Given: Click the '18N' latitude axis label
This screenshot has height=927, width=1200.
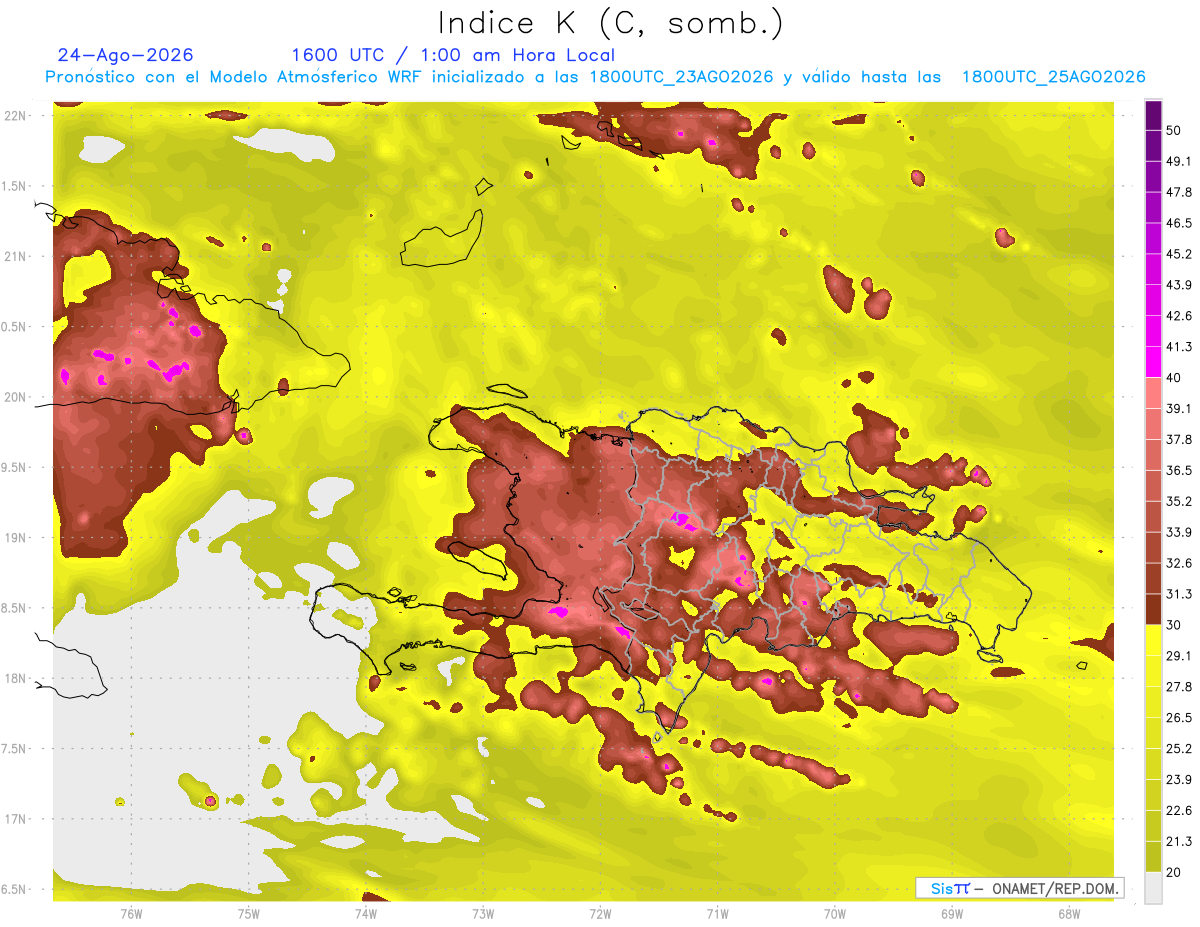Looking at the screenshot, I should (15, 679).
